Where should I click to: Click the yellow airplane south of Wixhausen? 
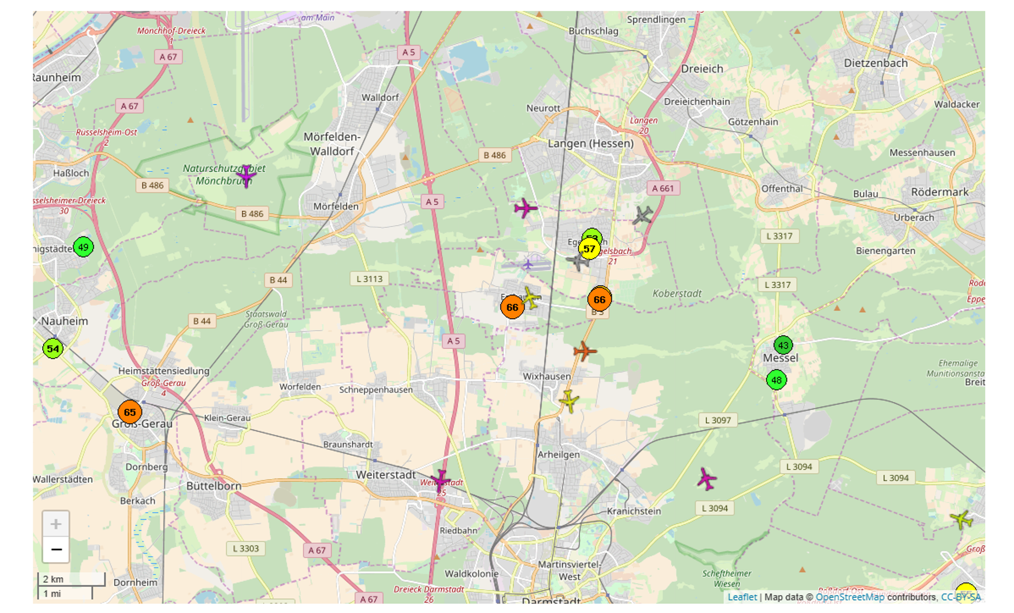569,401
